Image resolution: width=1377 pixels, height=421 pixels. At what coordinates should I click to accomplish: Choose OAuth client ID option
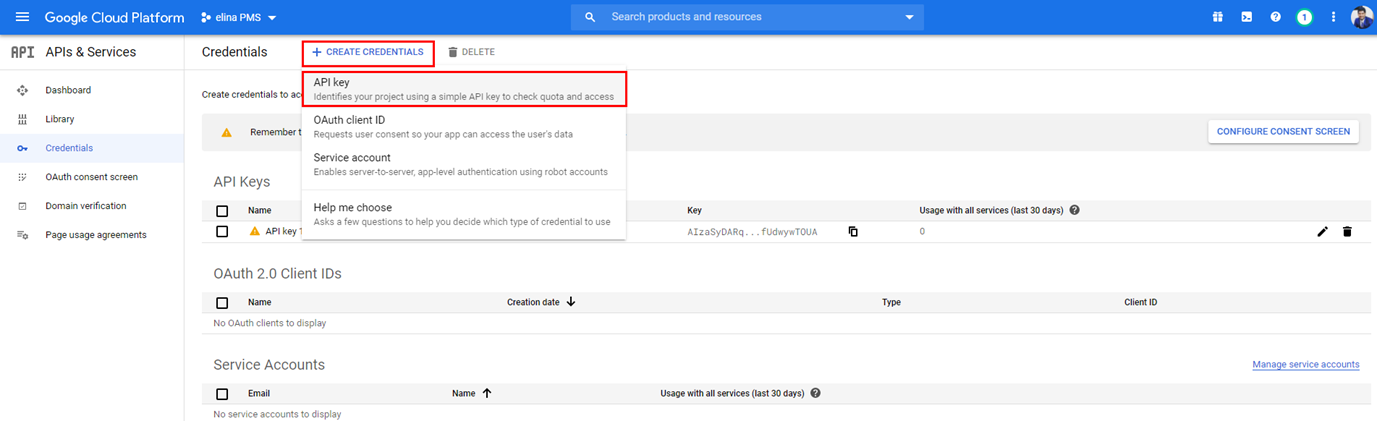tap(464, 126)
